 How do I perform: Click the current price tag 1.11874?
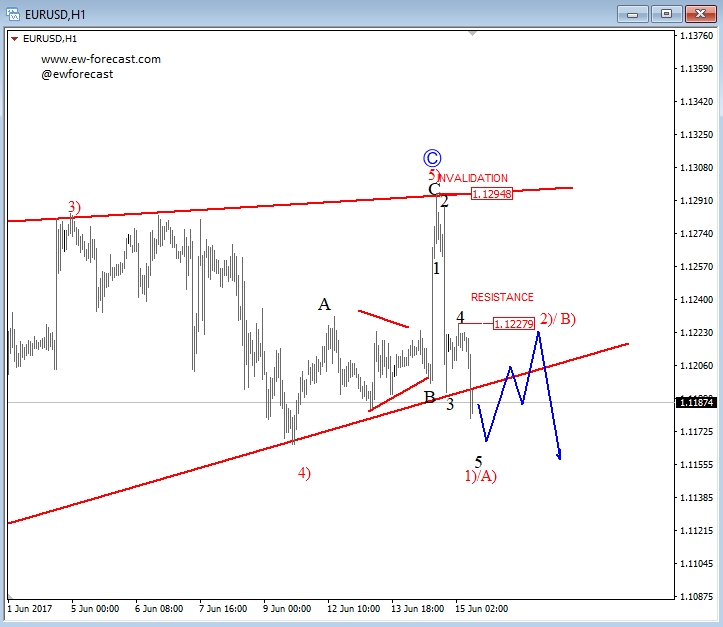click(696, 402)
